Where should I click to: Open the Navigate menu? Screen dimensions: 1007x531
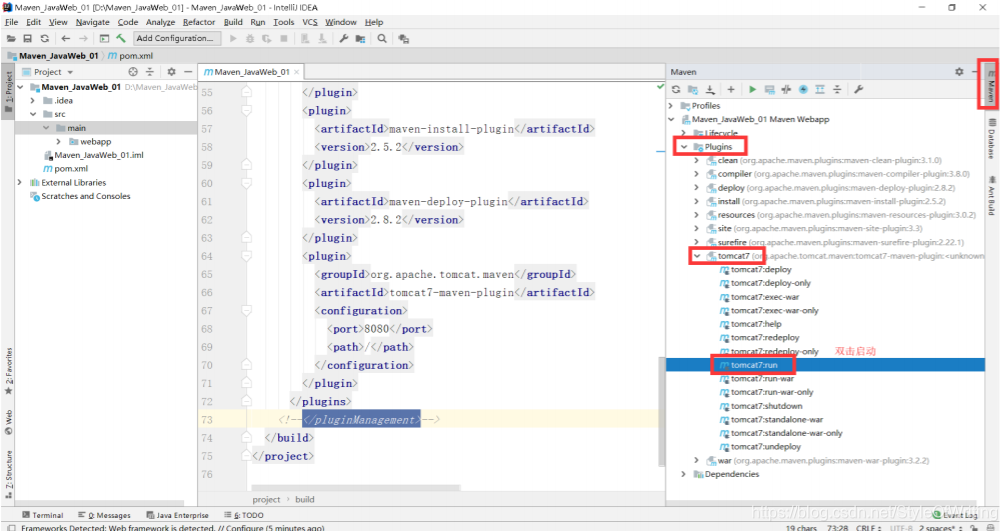point(92,22)
